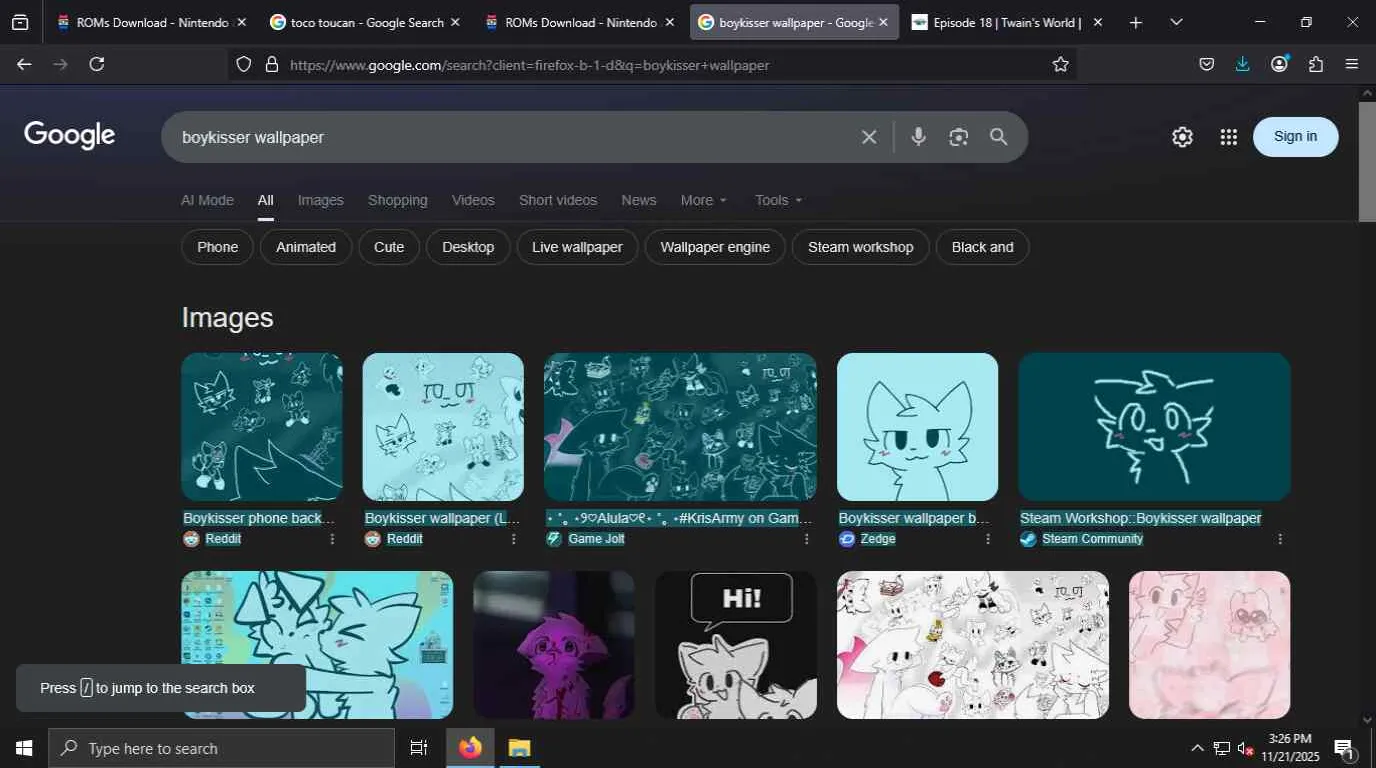The height and width of the screenshot is (768, 1376).
Task: Select the News search tab
Action: [x=639, y=200]
